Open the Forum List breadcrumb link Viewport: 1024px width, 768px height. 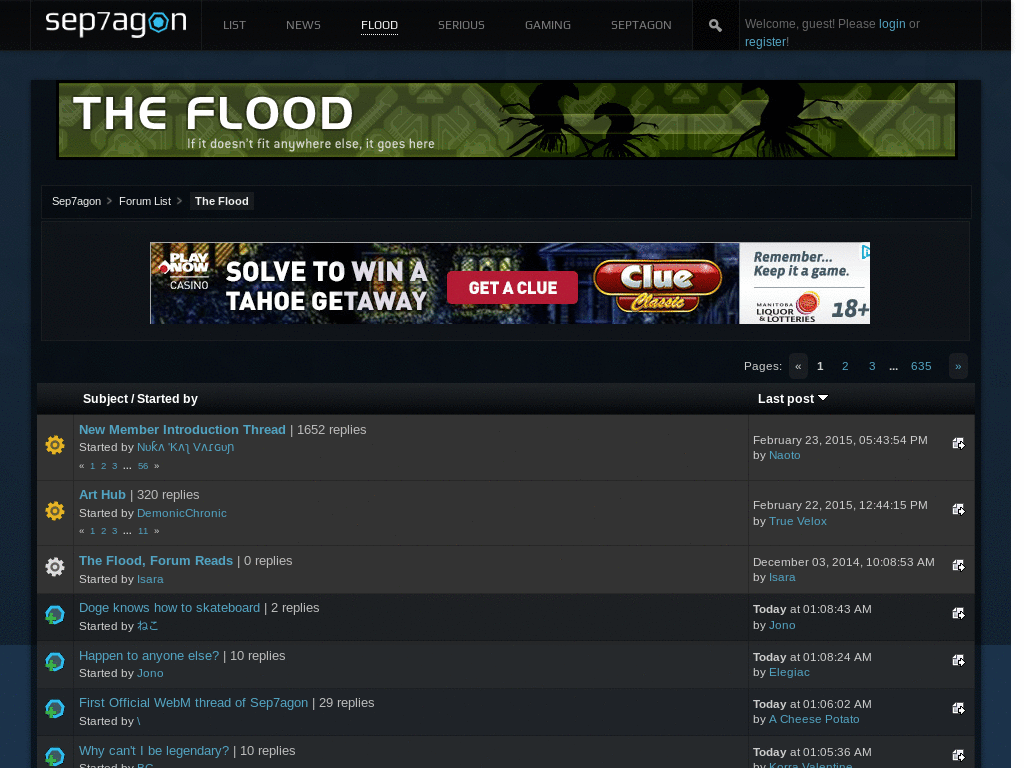144,201
